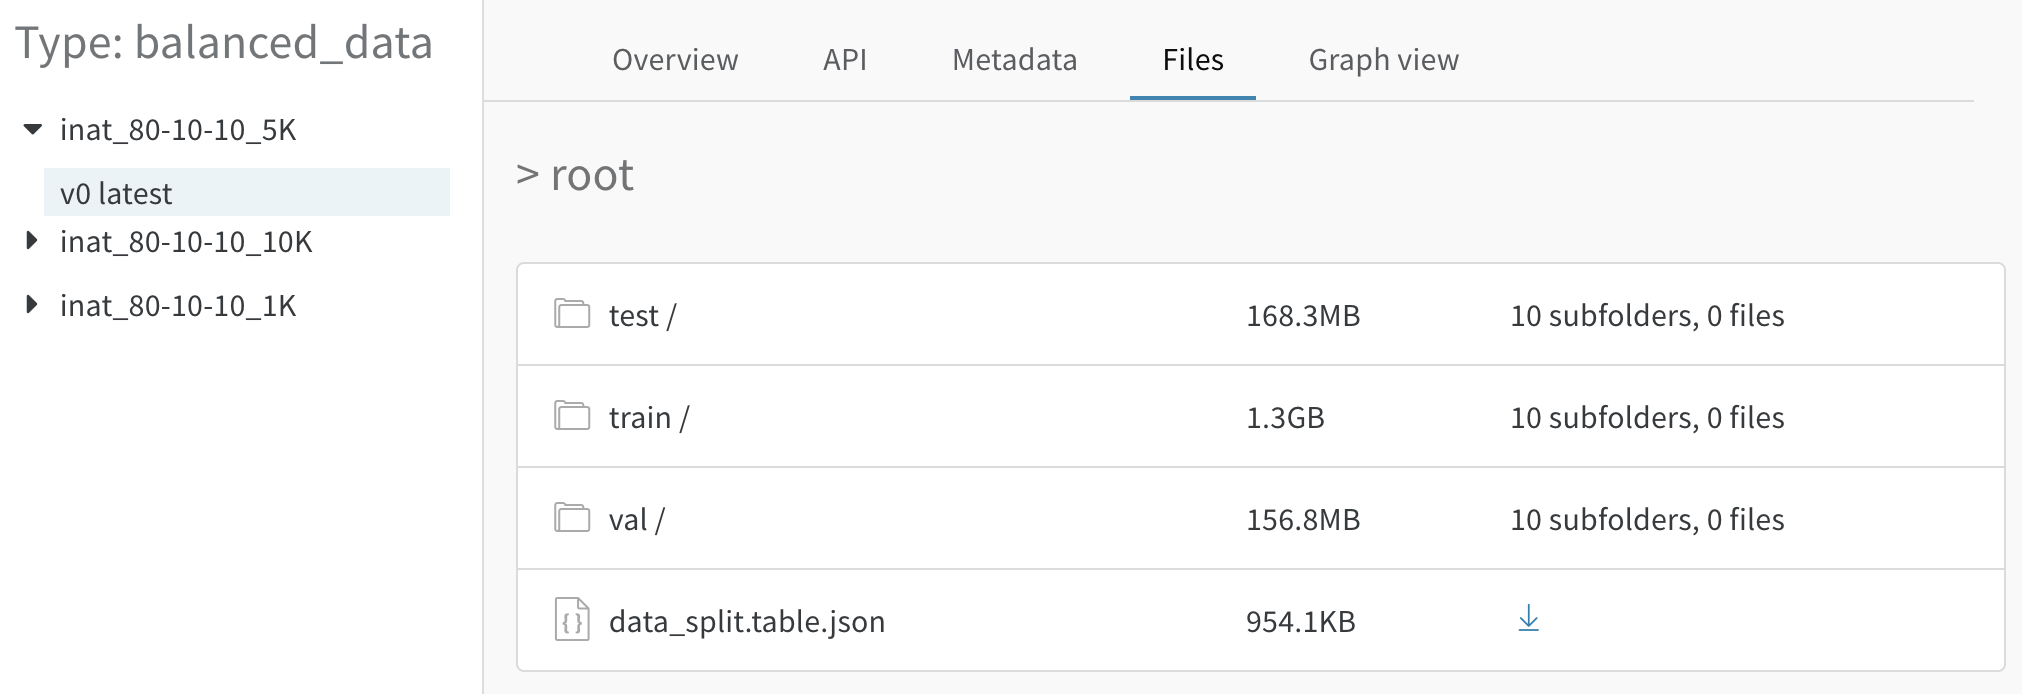Open the val / folder link
Image resolution: width=2022 pixels, height=694 pixels.
(636, 520)
